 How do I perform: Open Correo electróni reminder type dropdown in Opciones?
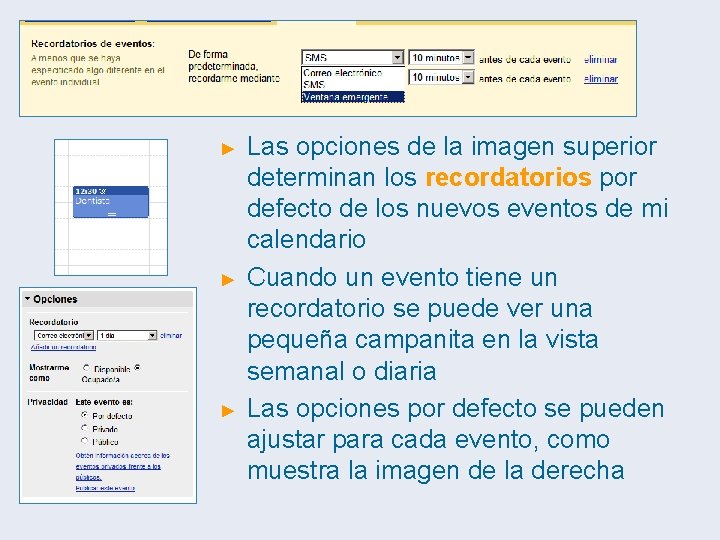pyautogui.click(x=64, y=336)
